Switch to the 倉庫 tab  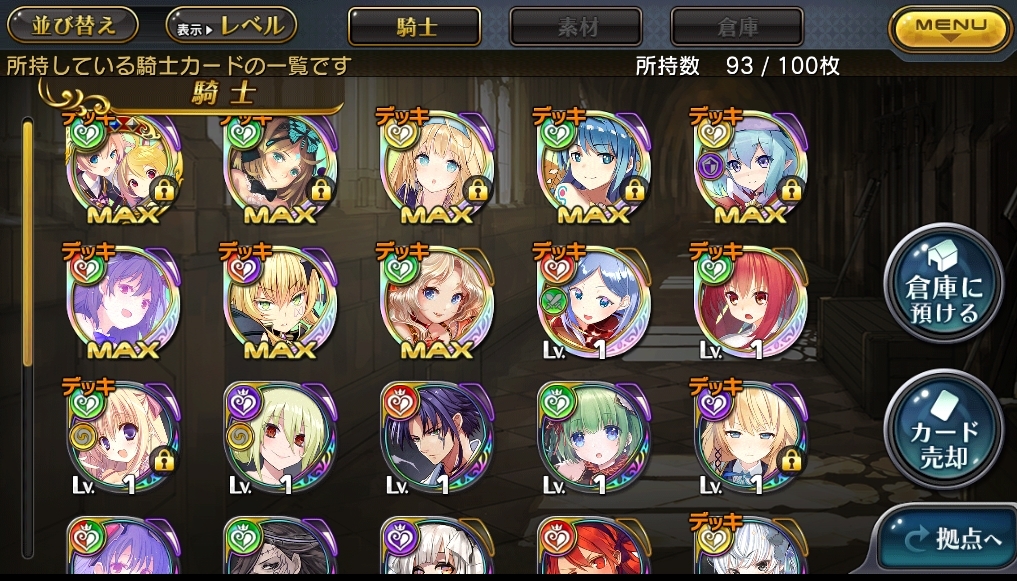tap(737, 27)
